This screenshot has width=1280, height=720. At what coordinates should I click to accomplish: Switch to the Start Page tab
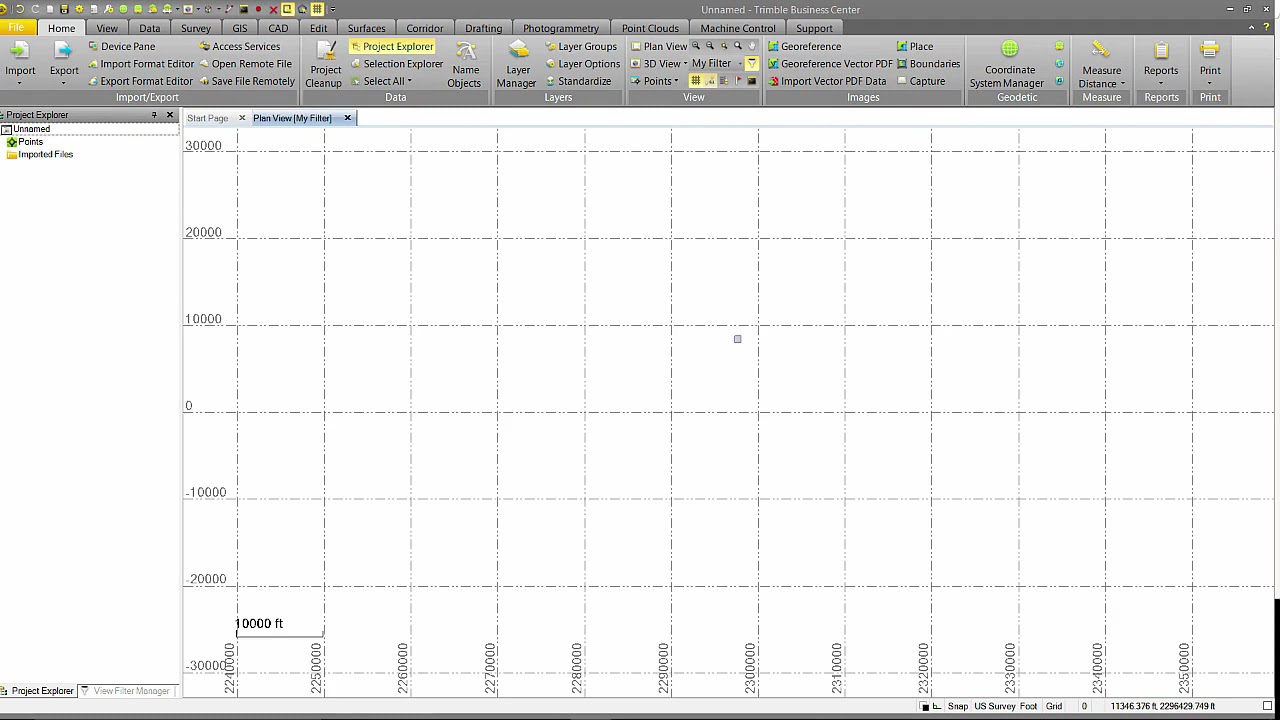click(208, 118)
